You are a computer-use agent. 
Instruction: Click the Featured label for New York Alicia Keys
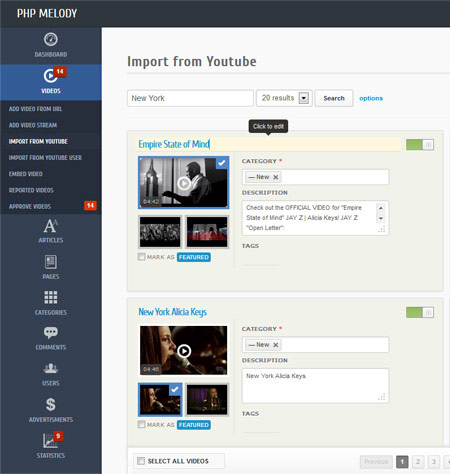pyautogui.click(x=194, y=425)
